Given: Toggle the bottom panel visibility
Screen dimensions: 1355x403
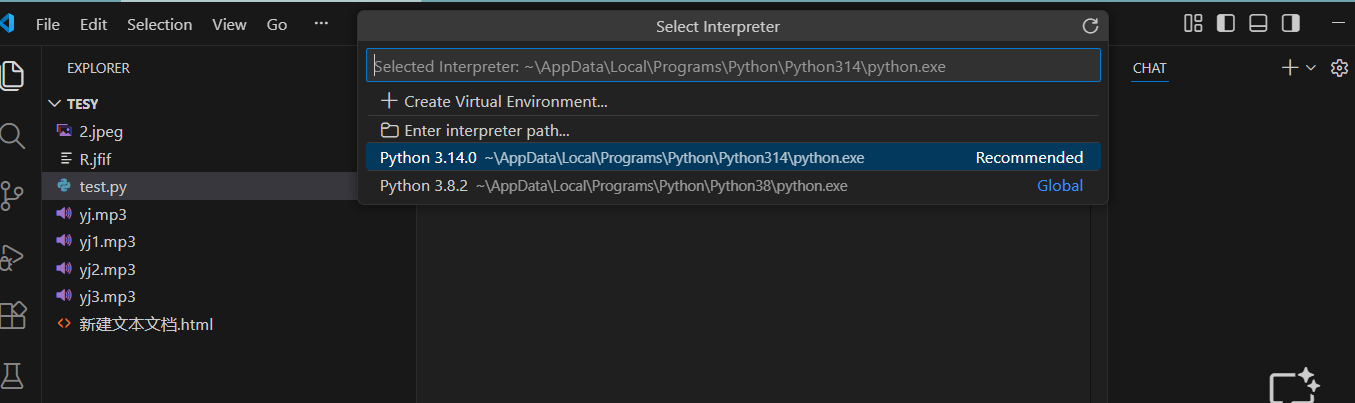Looking at the screenshot, I should (1258, 23).
